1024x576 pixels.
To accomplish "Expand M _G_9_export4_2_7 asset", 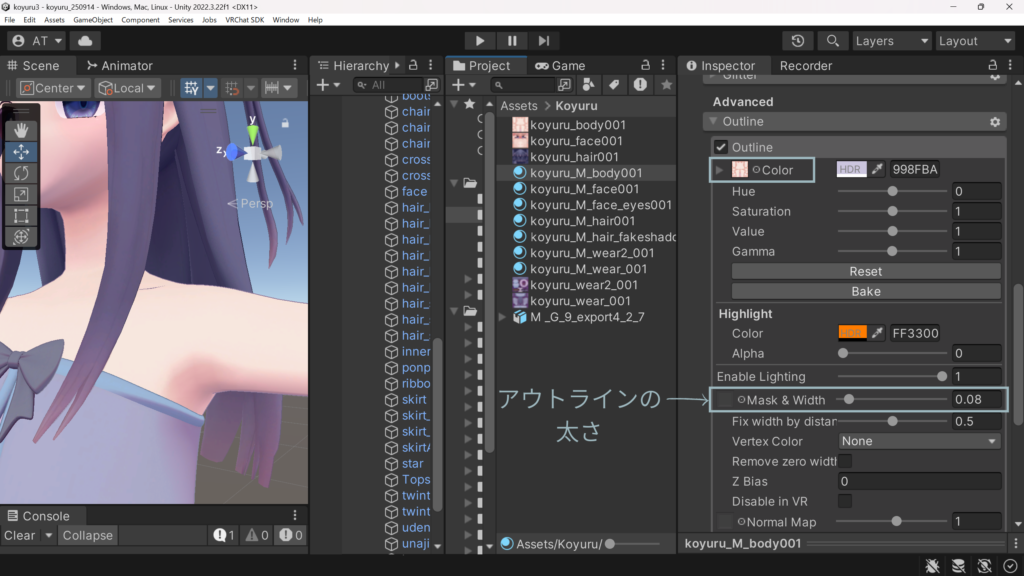I will (x=502, y=317).
